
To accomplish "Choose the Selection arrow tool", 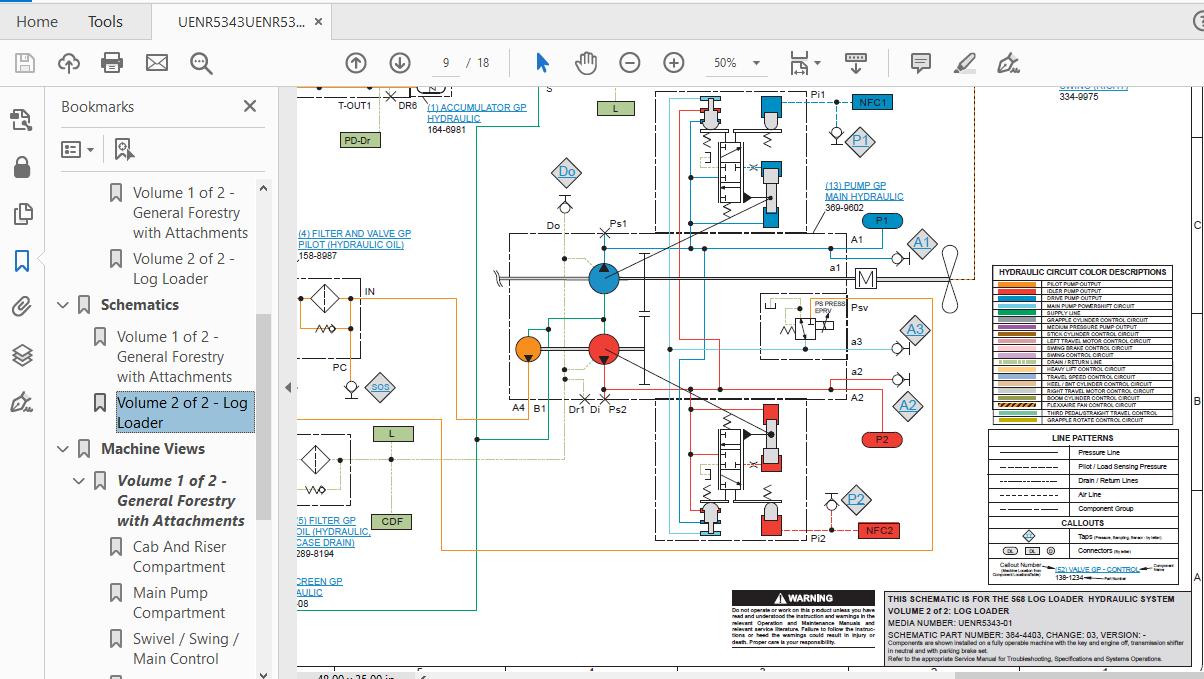I will point(542,63).
